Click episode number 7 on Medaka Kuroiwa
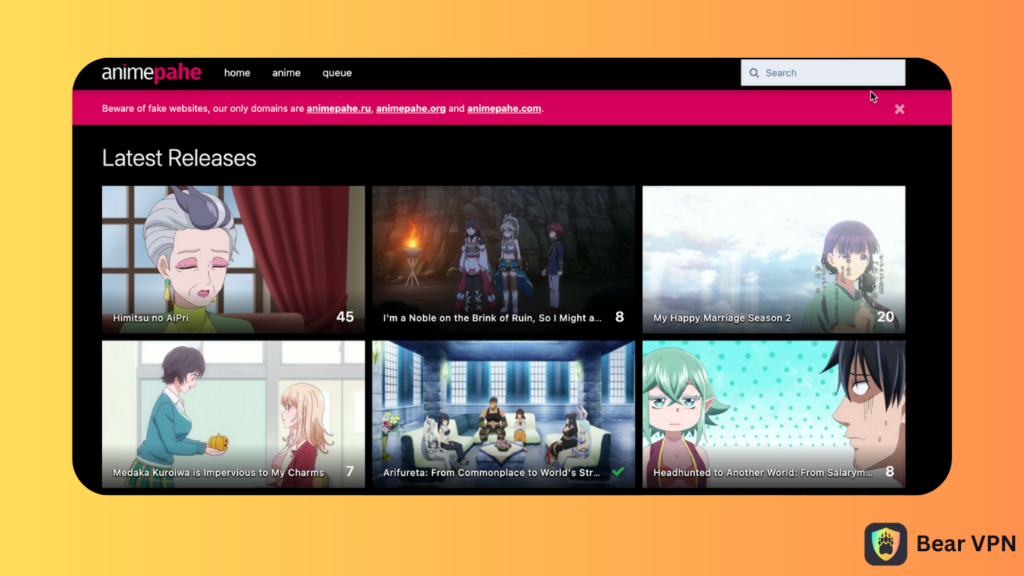 click(x=350, y=472)
